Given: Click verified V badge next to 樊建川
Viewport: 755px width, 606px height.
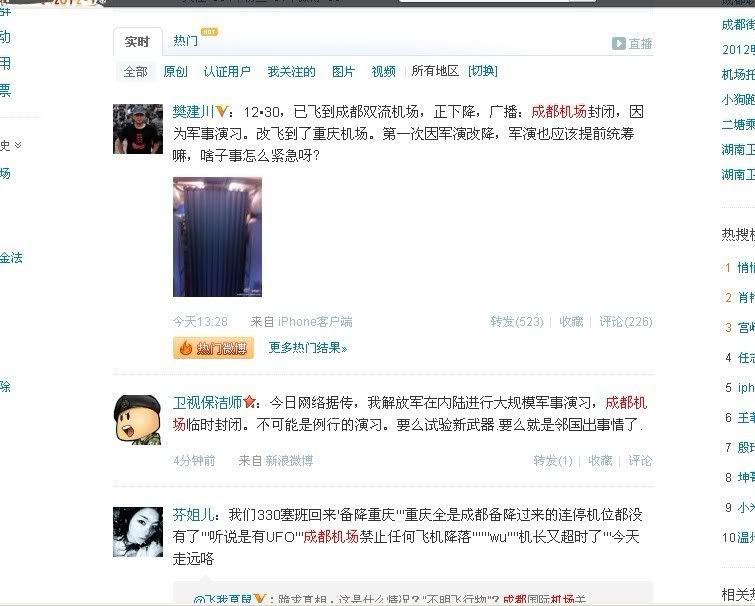Looking at the screenshot, I should pyautogui.click(x=221, y=112).
